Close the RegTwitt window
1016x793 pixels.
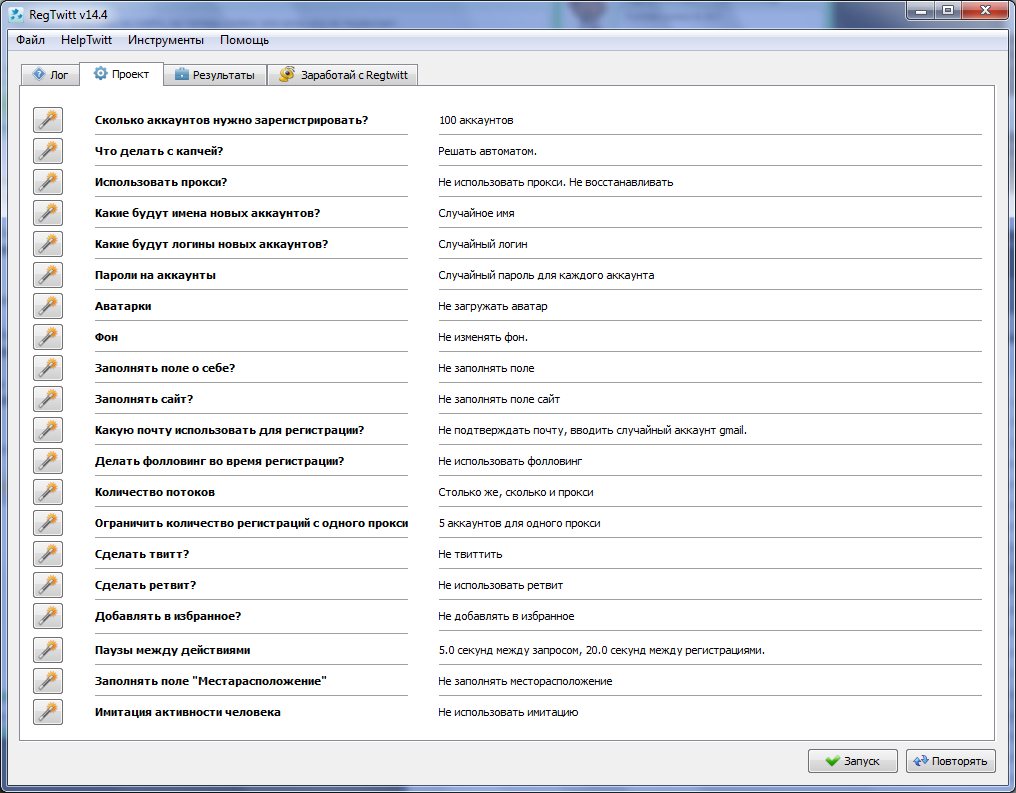click(986, 10)
